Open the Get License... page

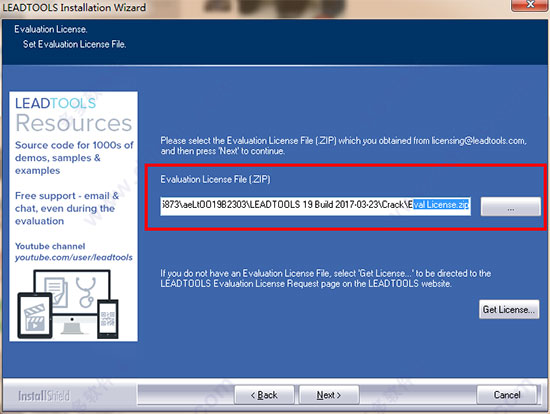[509, 309]
